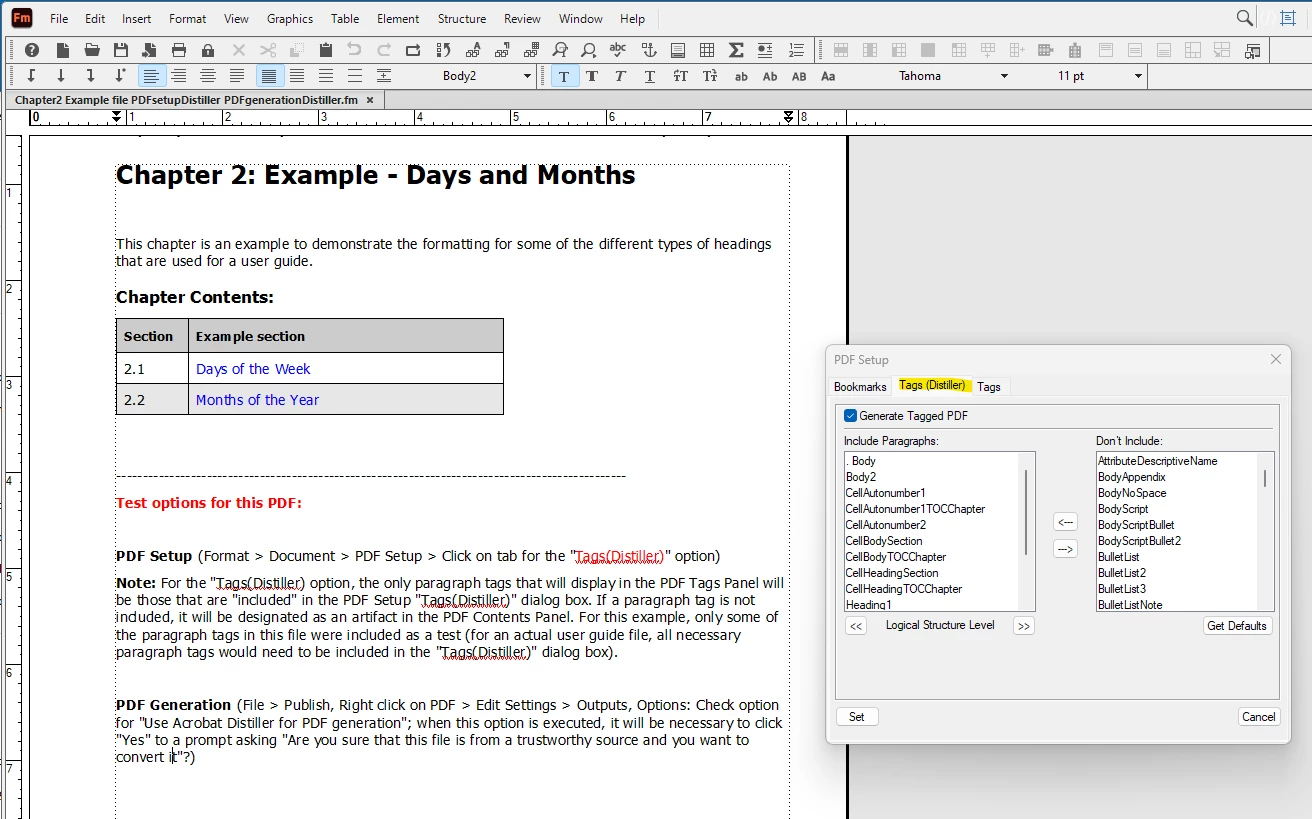The width and height of the screenshot is (1312, 819).
Task: Select 'Body2' in Include Paragraphs list
Action: 861,477
